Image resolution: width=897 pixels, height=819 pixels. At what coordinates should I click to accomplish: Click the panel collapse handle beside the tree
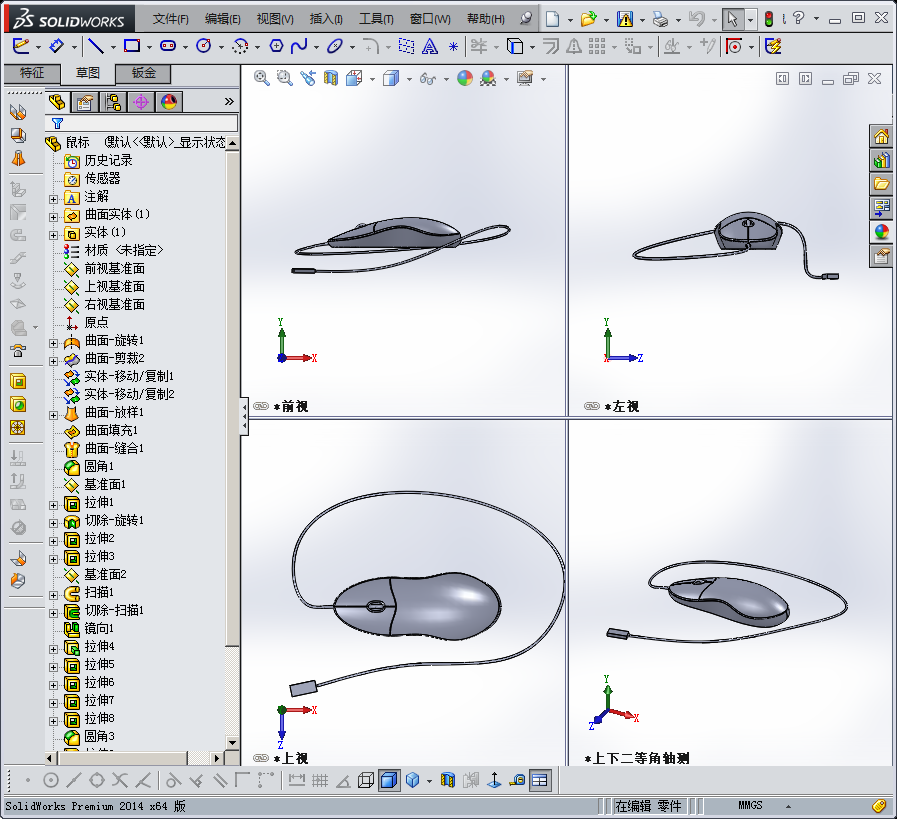pyautogui.click(x=244, y=416)
